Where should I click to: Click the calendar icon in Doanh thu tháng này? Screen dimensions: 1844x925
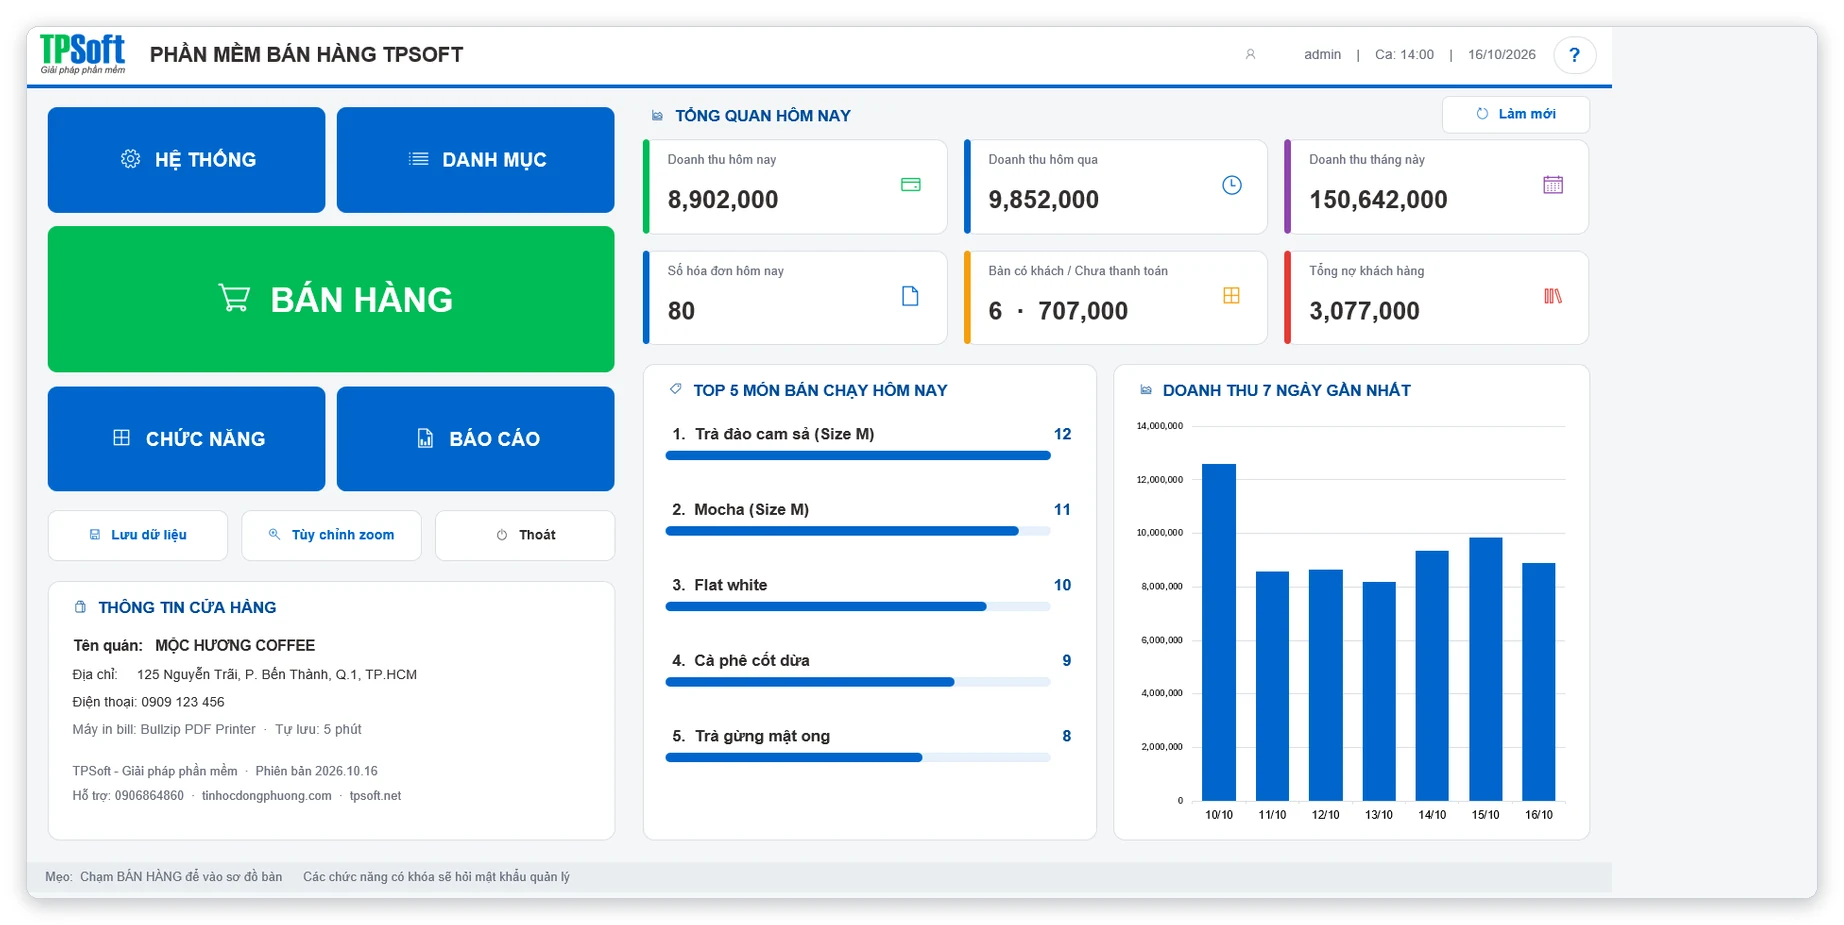coord(1552,185)
